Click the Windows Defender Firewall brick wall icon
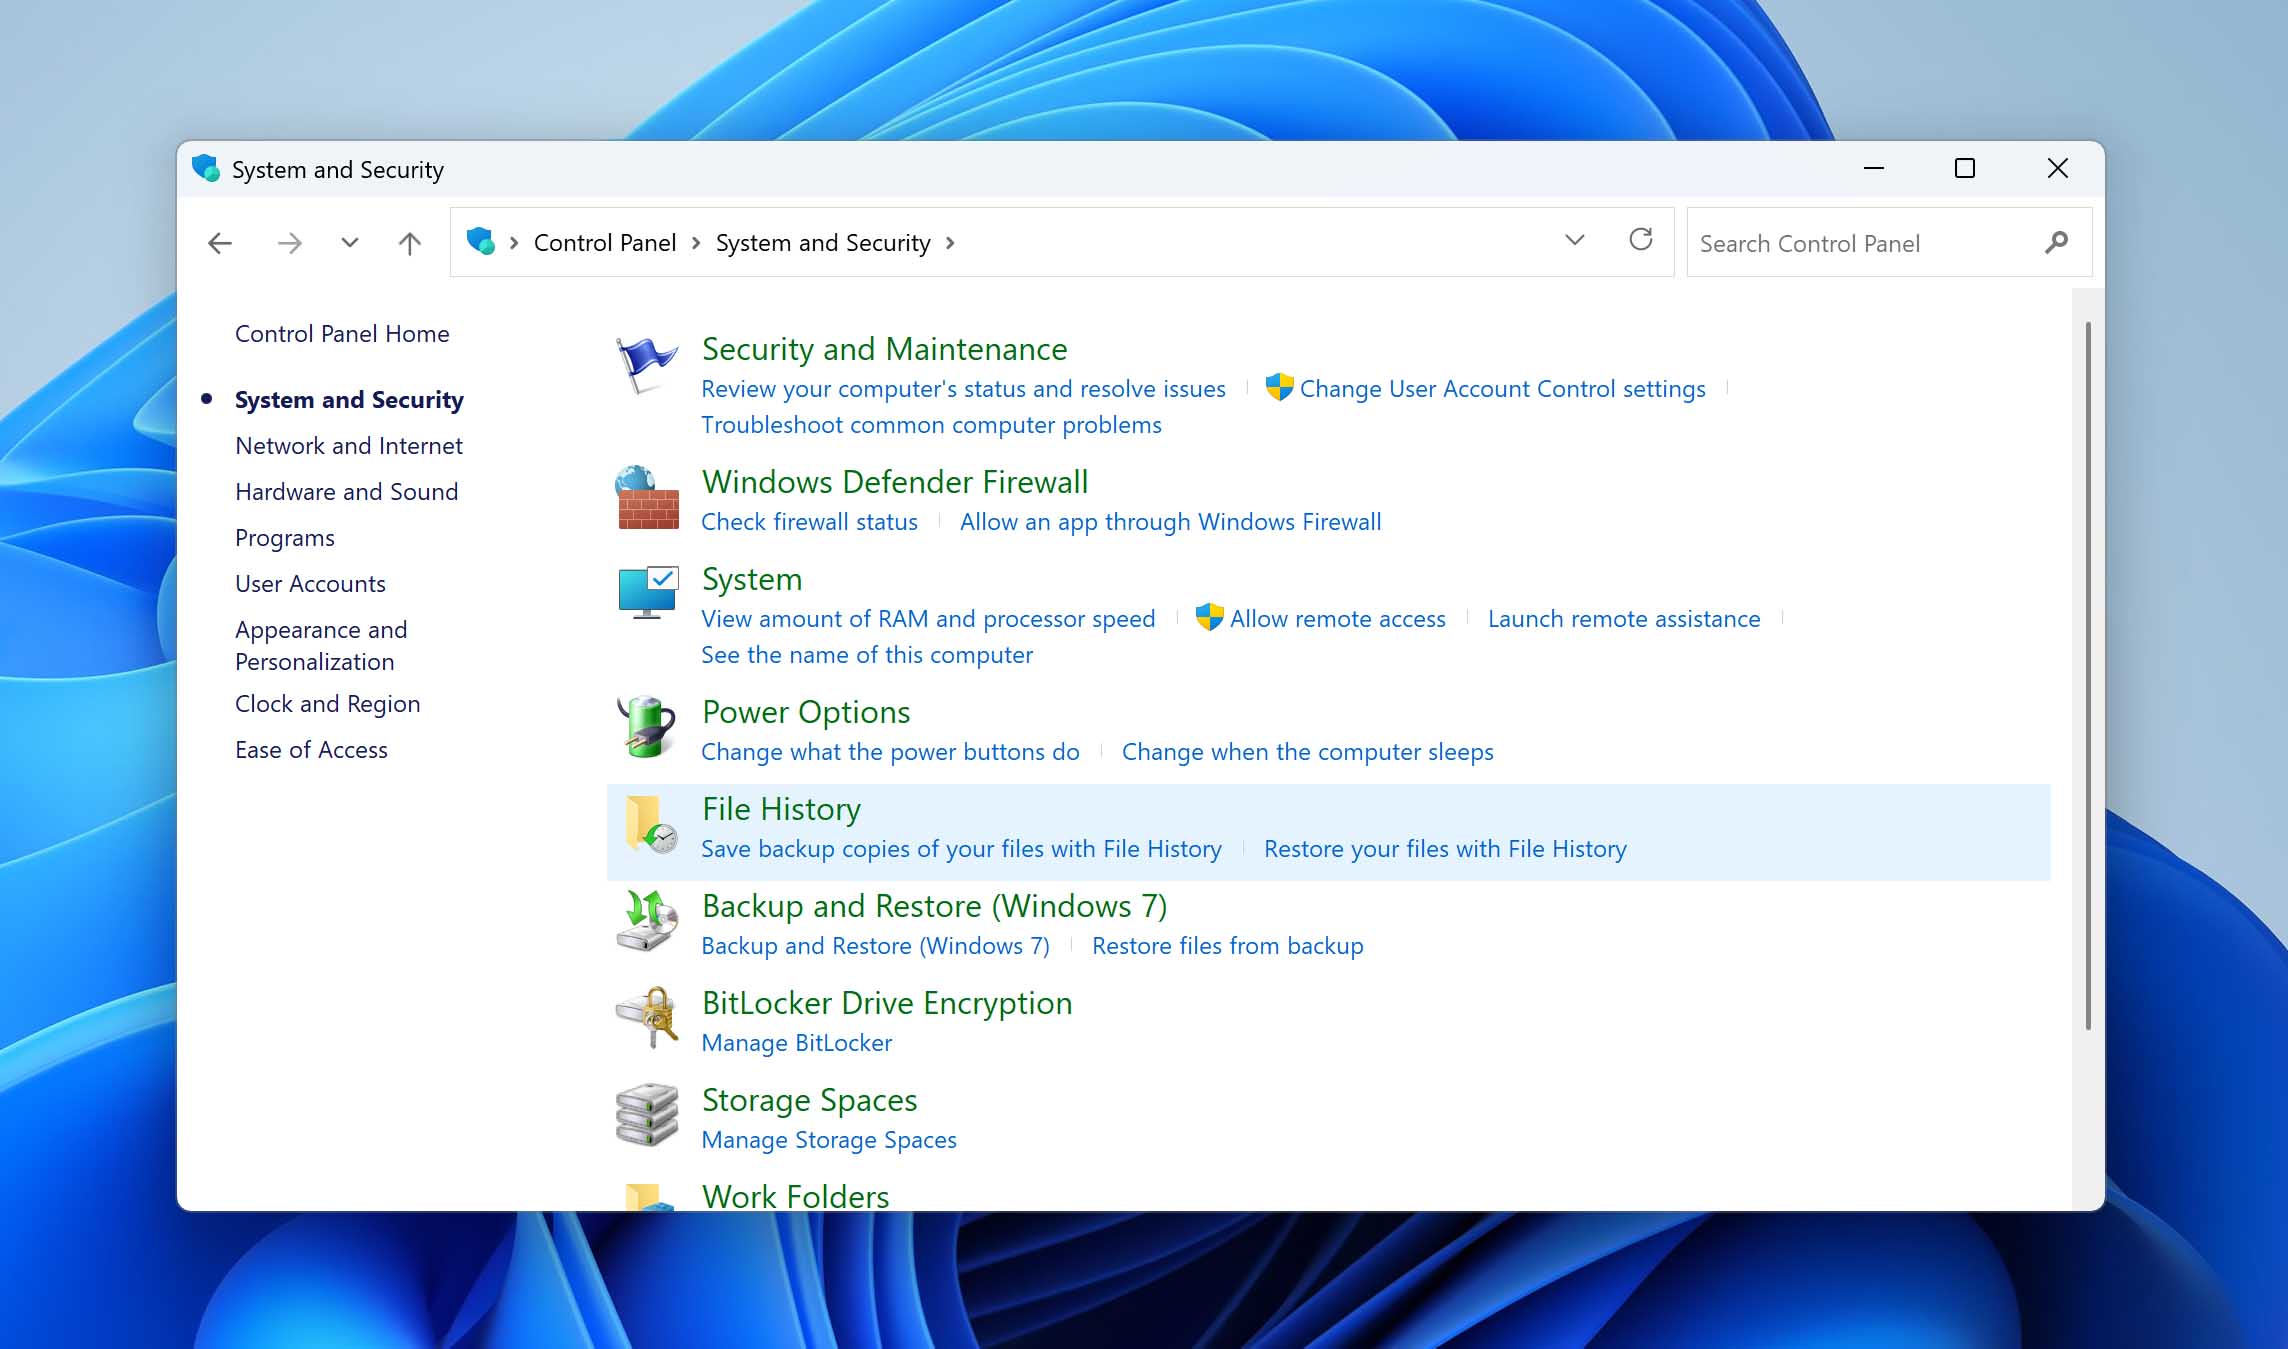2288x1349 pixels. (646, 497)
